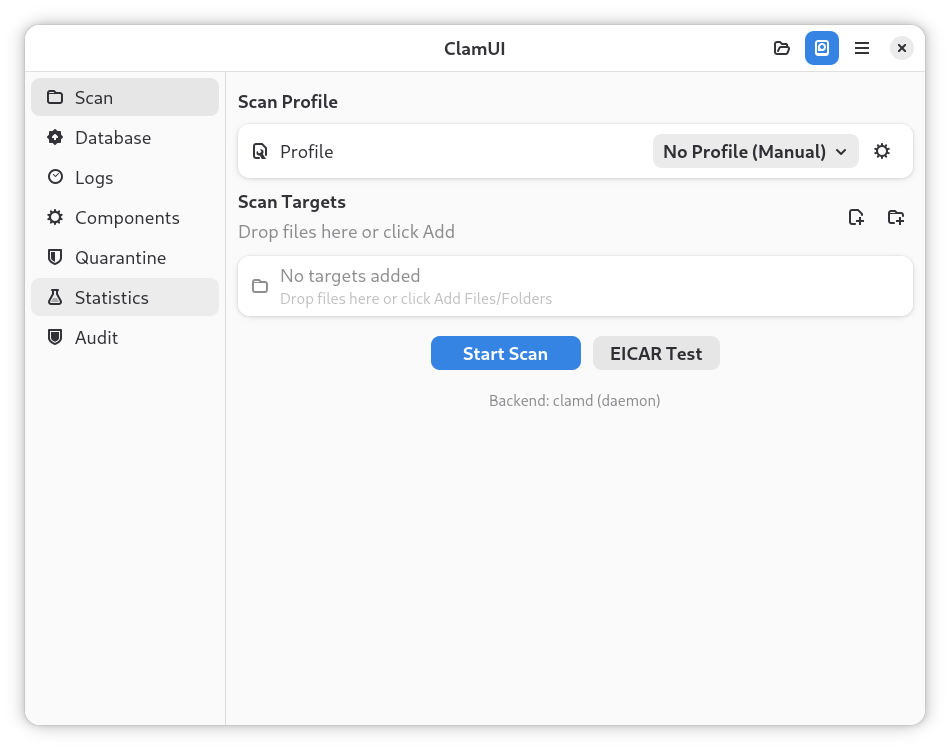Close the ClamUI window

coord(902,48)
